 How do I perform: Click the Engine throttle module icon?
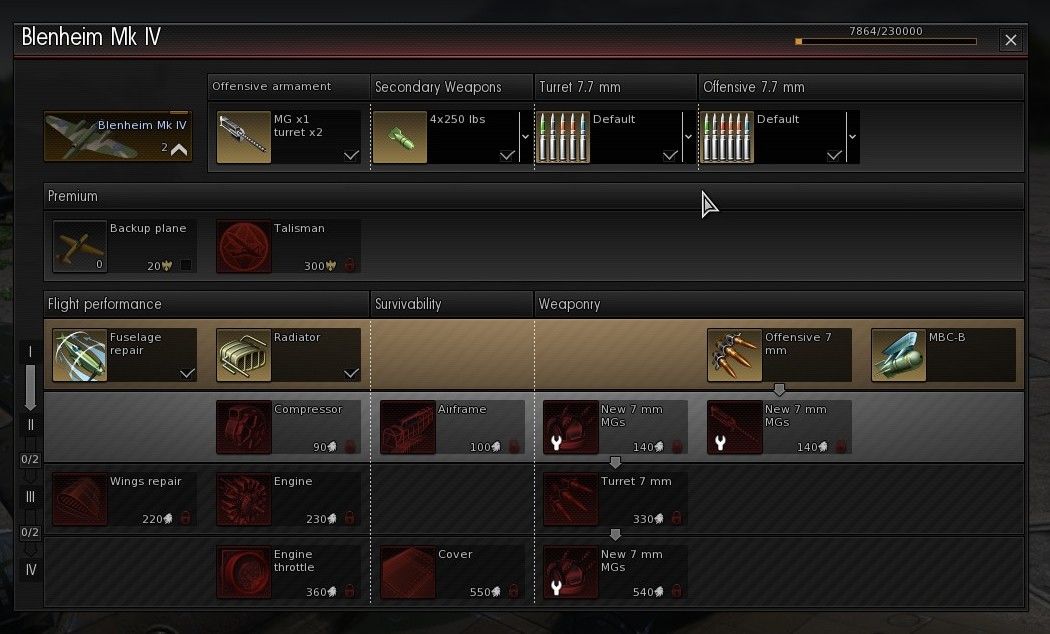(244, 572)
